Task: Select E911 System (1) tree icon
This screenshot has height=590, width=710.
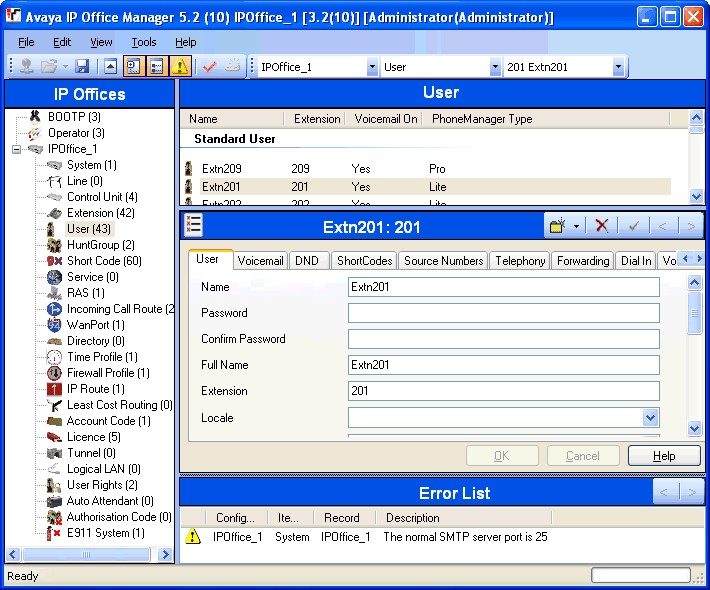Action: point(54,533)
